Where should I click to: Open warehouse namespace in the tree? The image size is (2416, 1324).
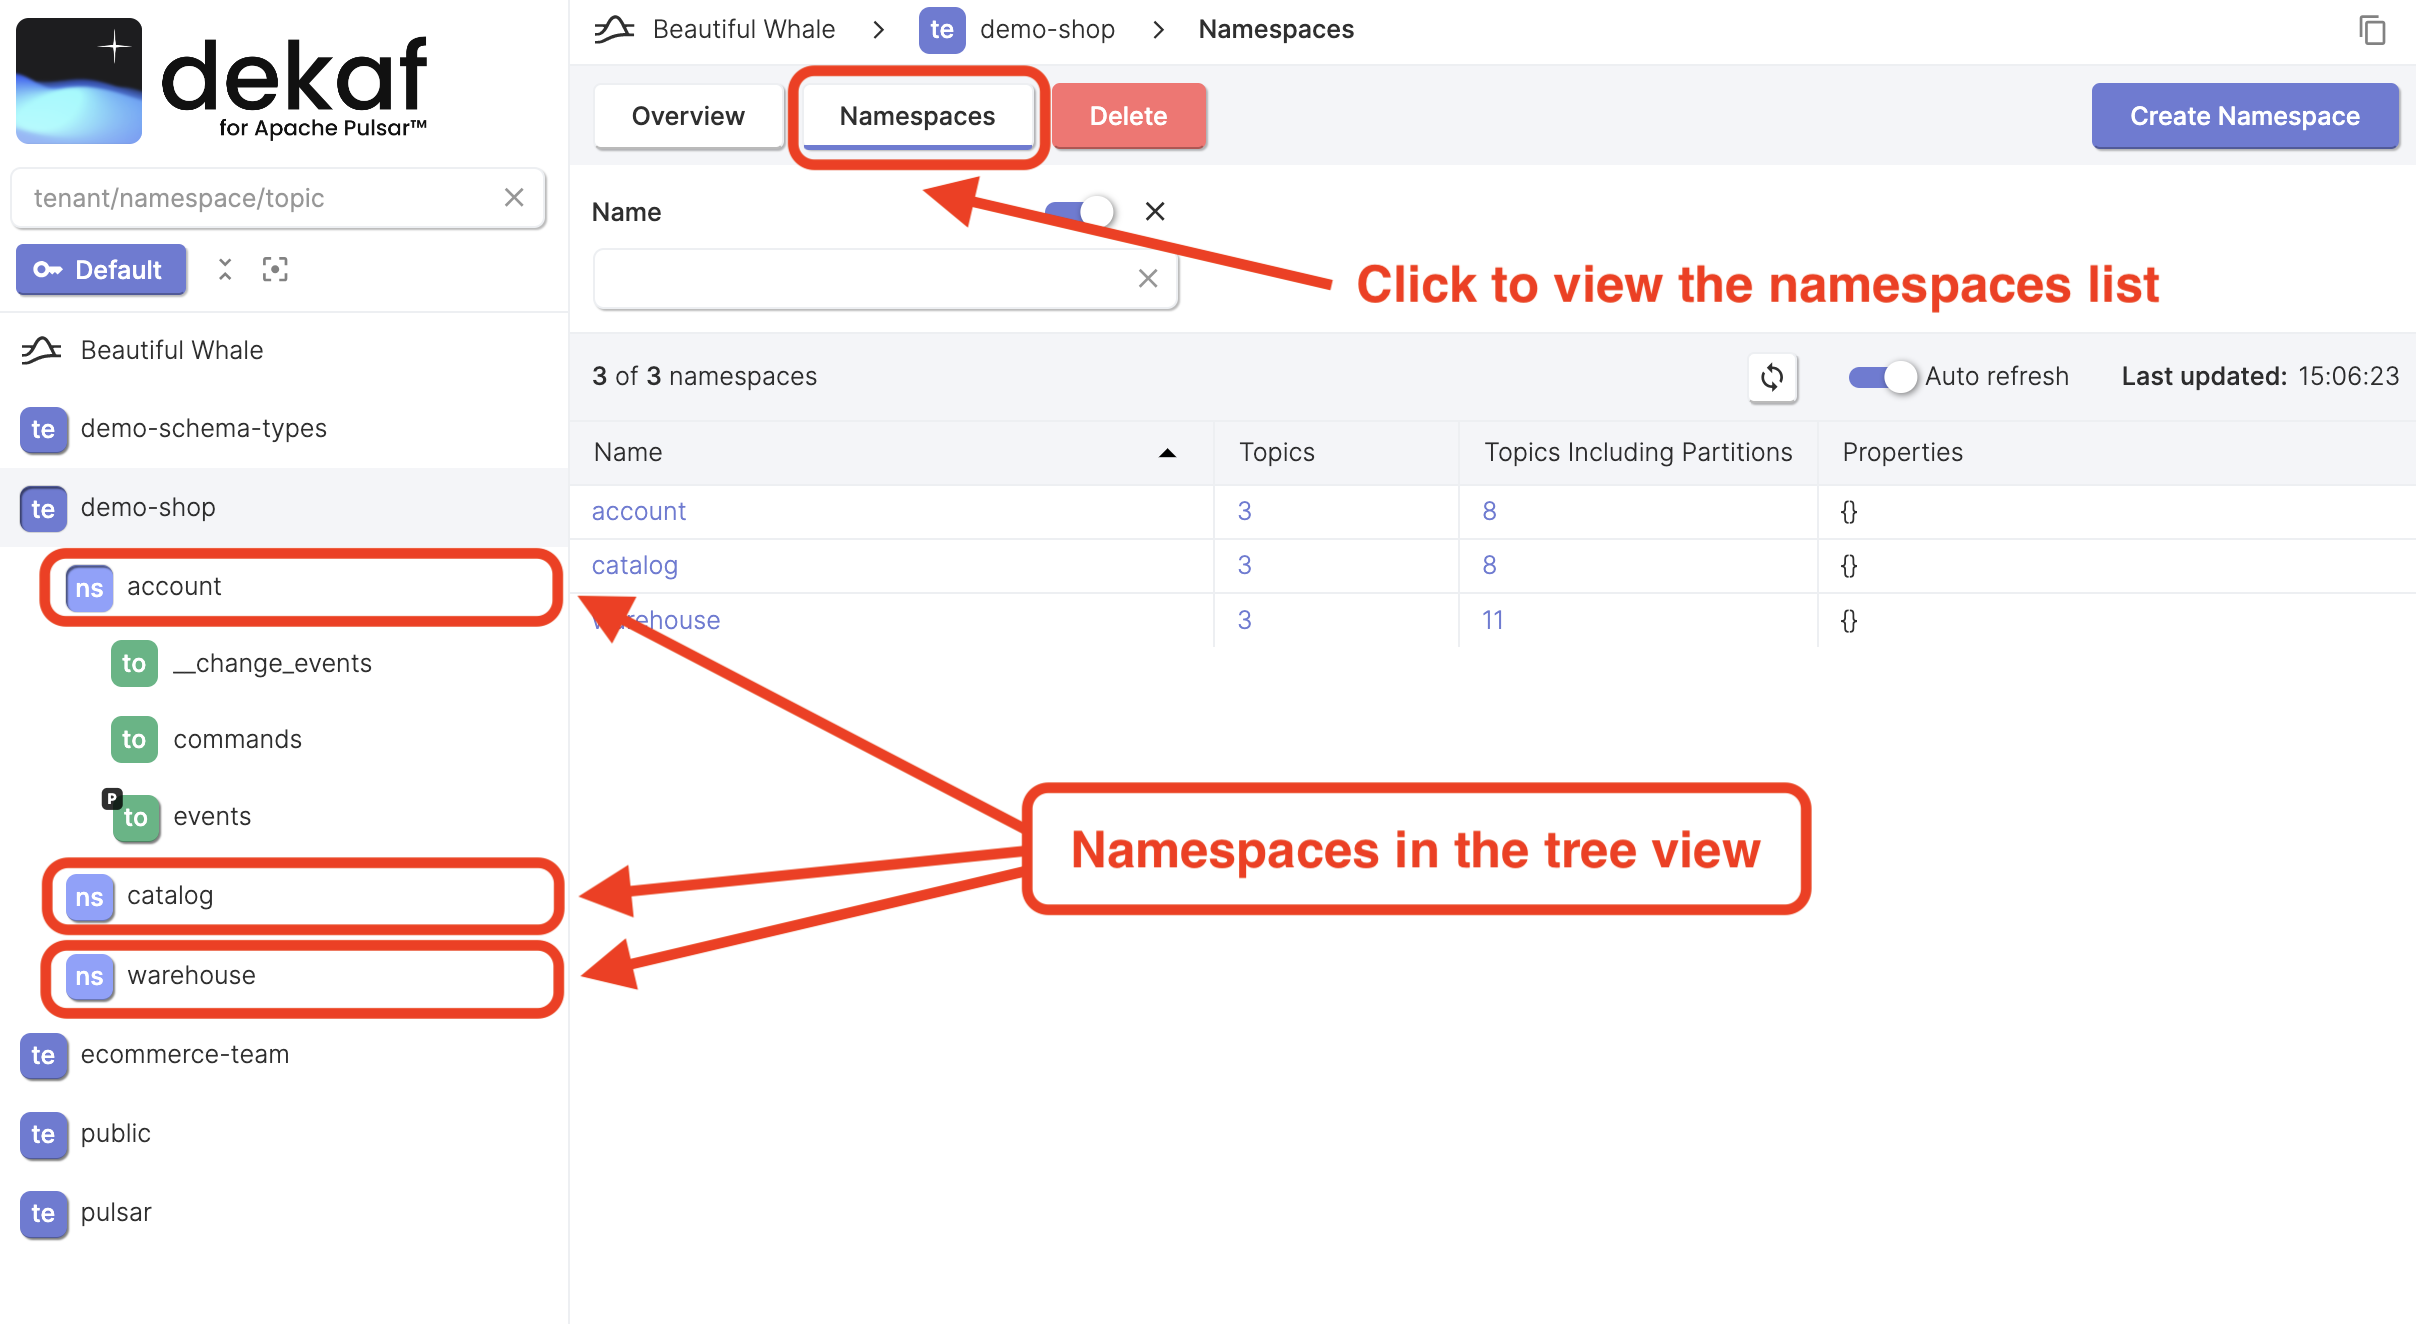tap(191, 975)
